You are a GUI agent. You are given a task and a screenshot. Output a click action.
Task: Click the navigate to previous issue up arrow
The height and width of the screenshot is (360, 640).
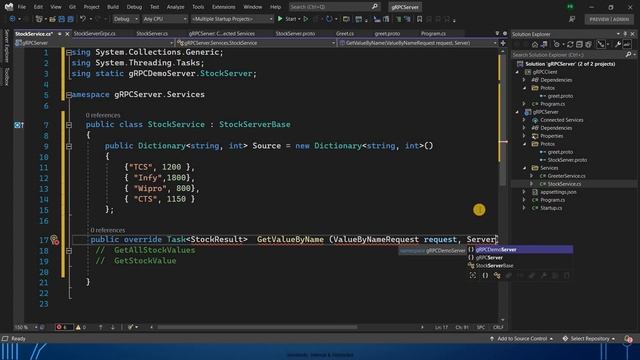click(100, 327)
